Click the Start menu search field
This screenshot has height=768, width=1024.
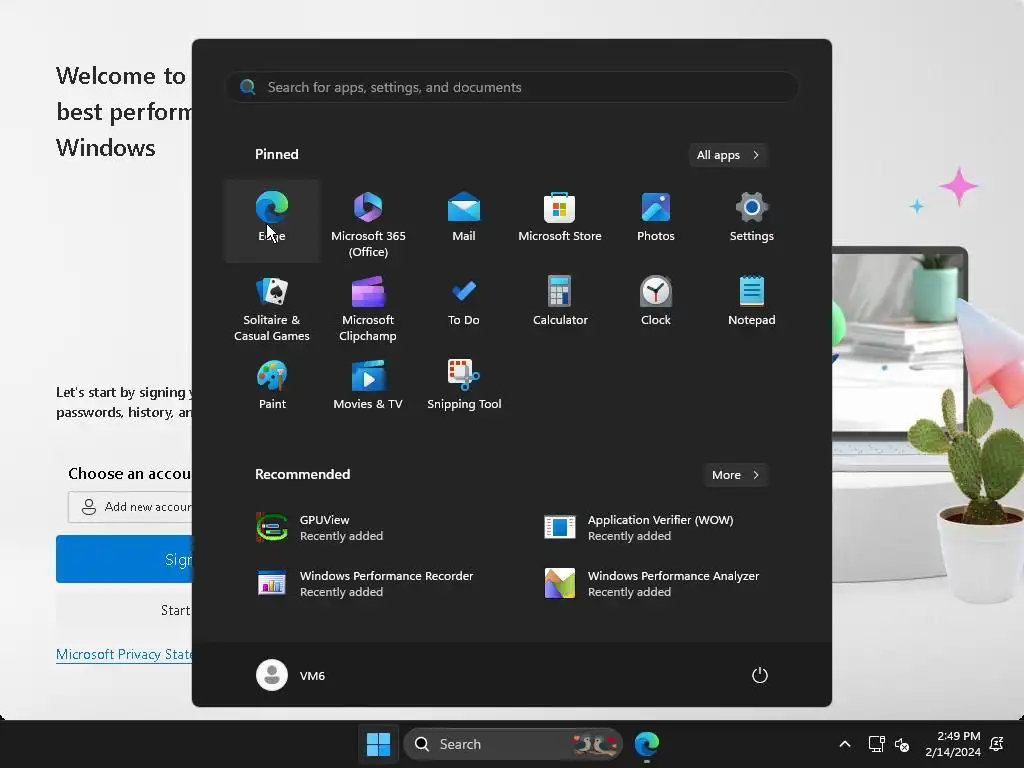[x=512, y=88]
